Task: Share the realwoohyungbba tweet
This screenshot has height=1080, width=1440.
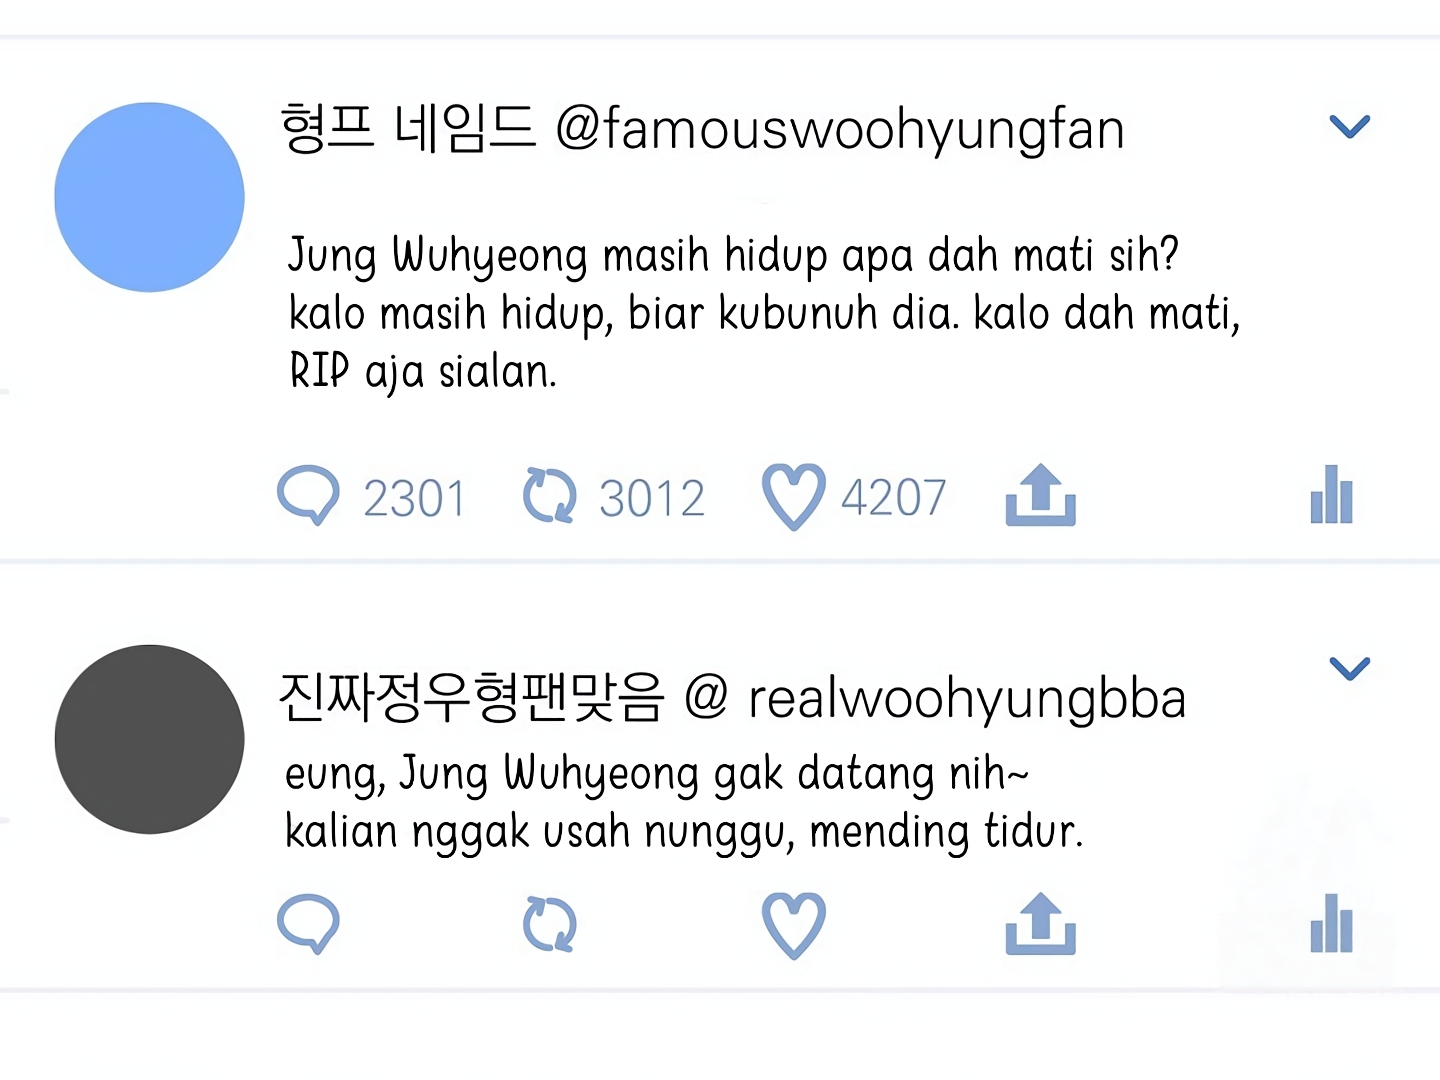Action: coord(1040,923)
